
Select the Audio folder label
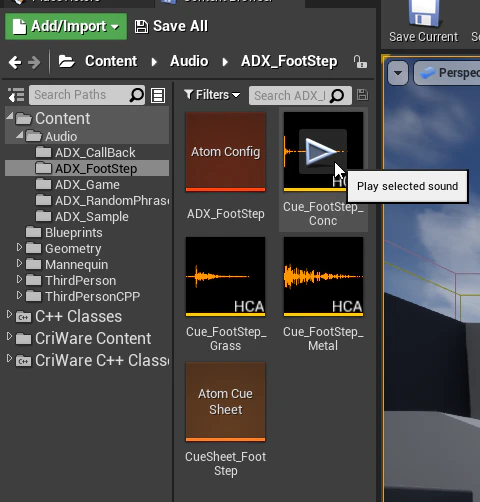(61, 136)
